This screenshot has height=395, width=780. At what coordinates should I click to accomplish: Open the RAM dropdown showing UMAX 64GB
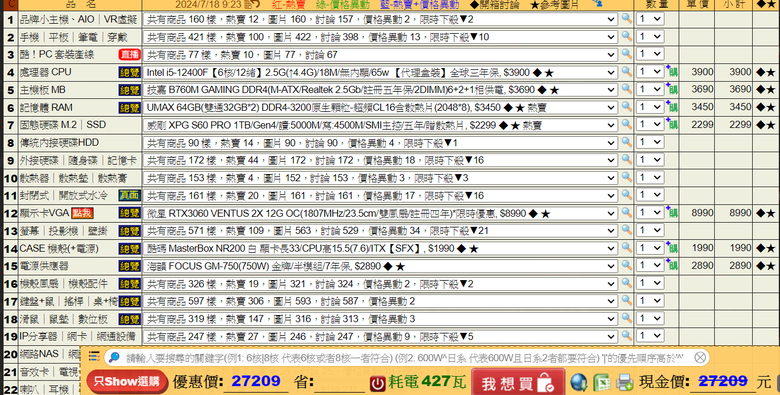coord(381,107)
